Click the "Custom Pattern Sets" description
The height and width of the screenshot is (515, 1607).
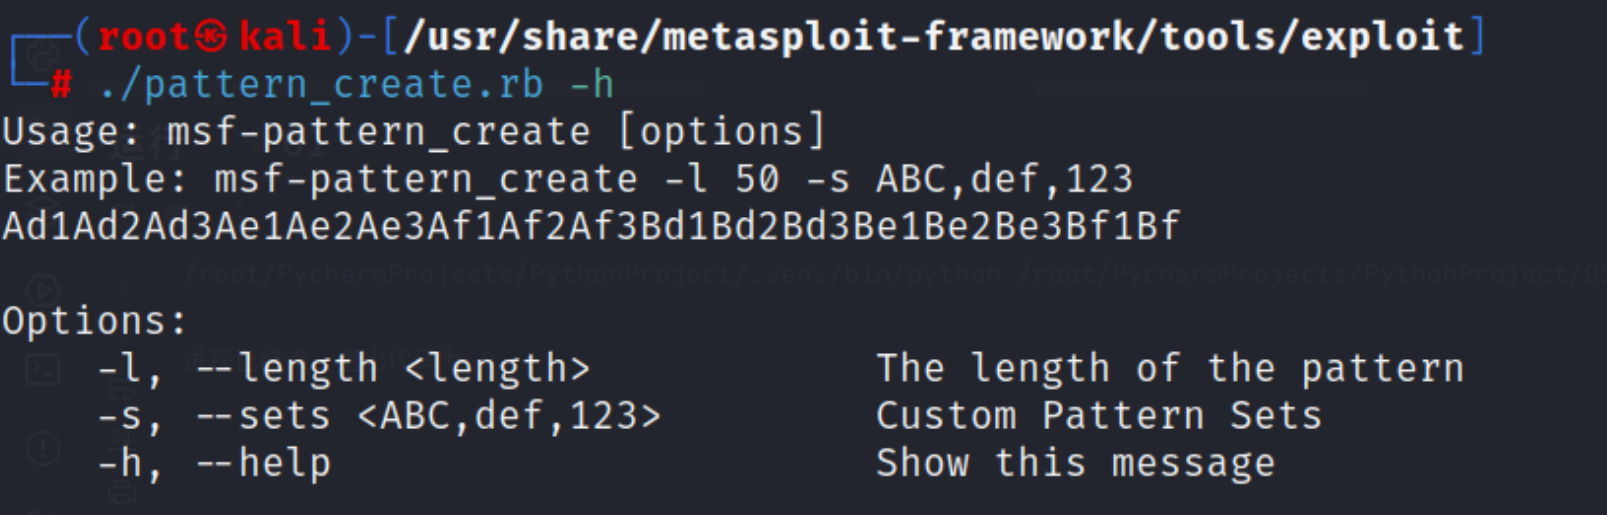[1098, 415]
